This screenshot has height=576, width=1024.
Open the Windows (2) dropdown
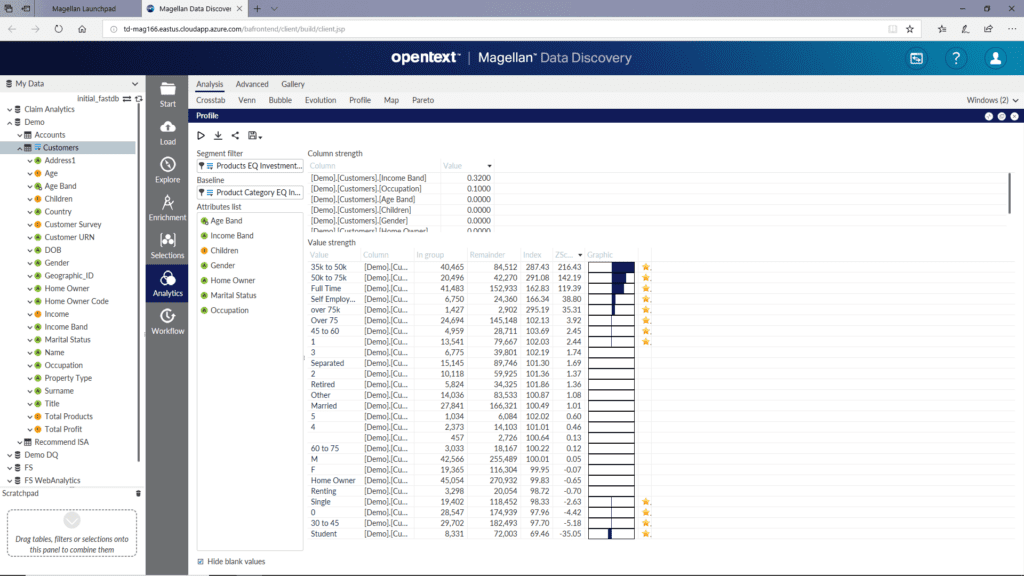992,100
